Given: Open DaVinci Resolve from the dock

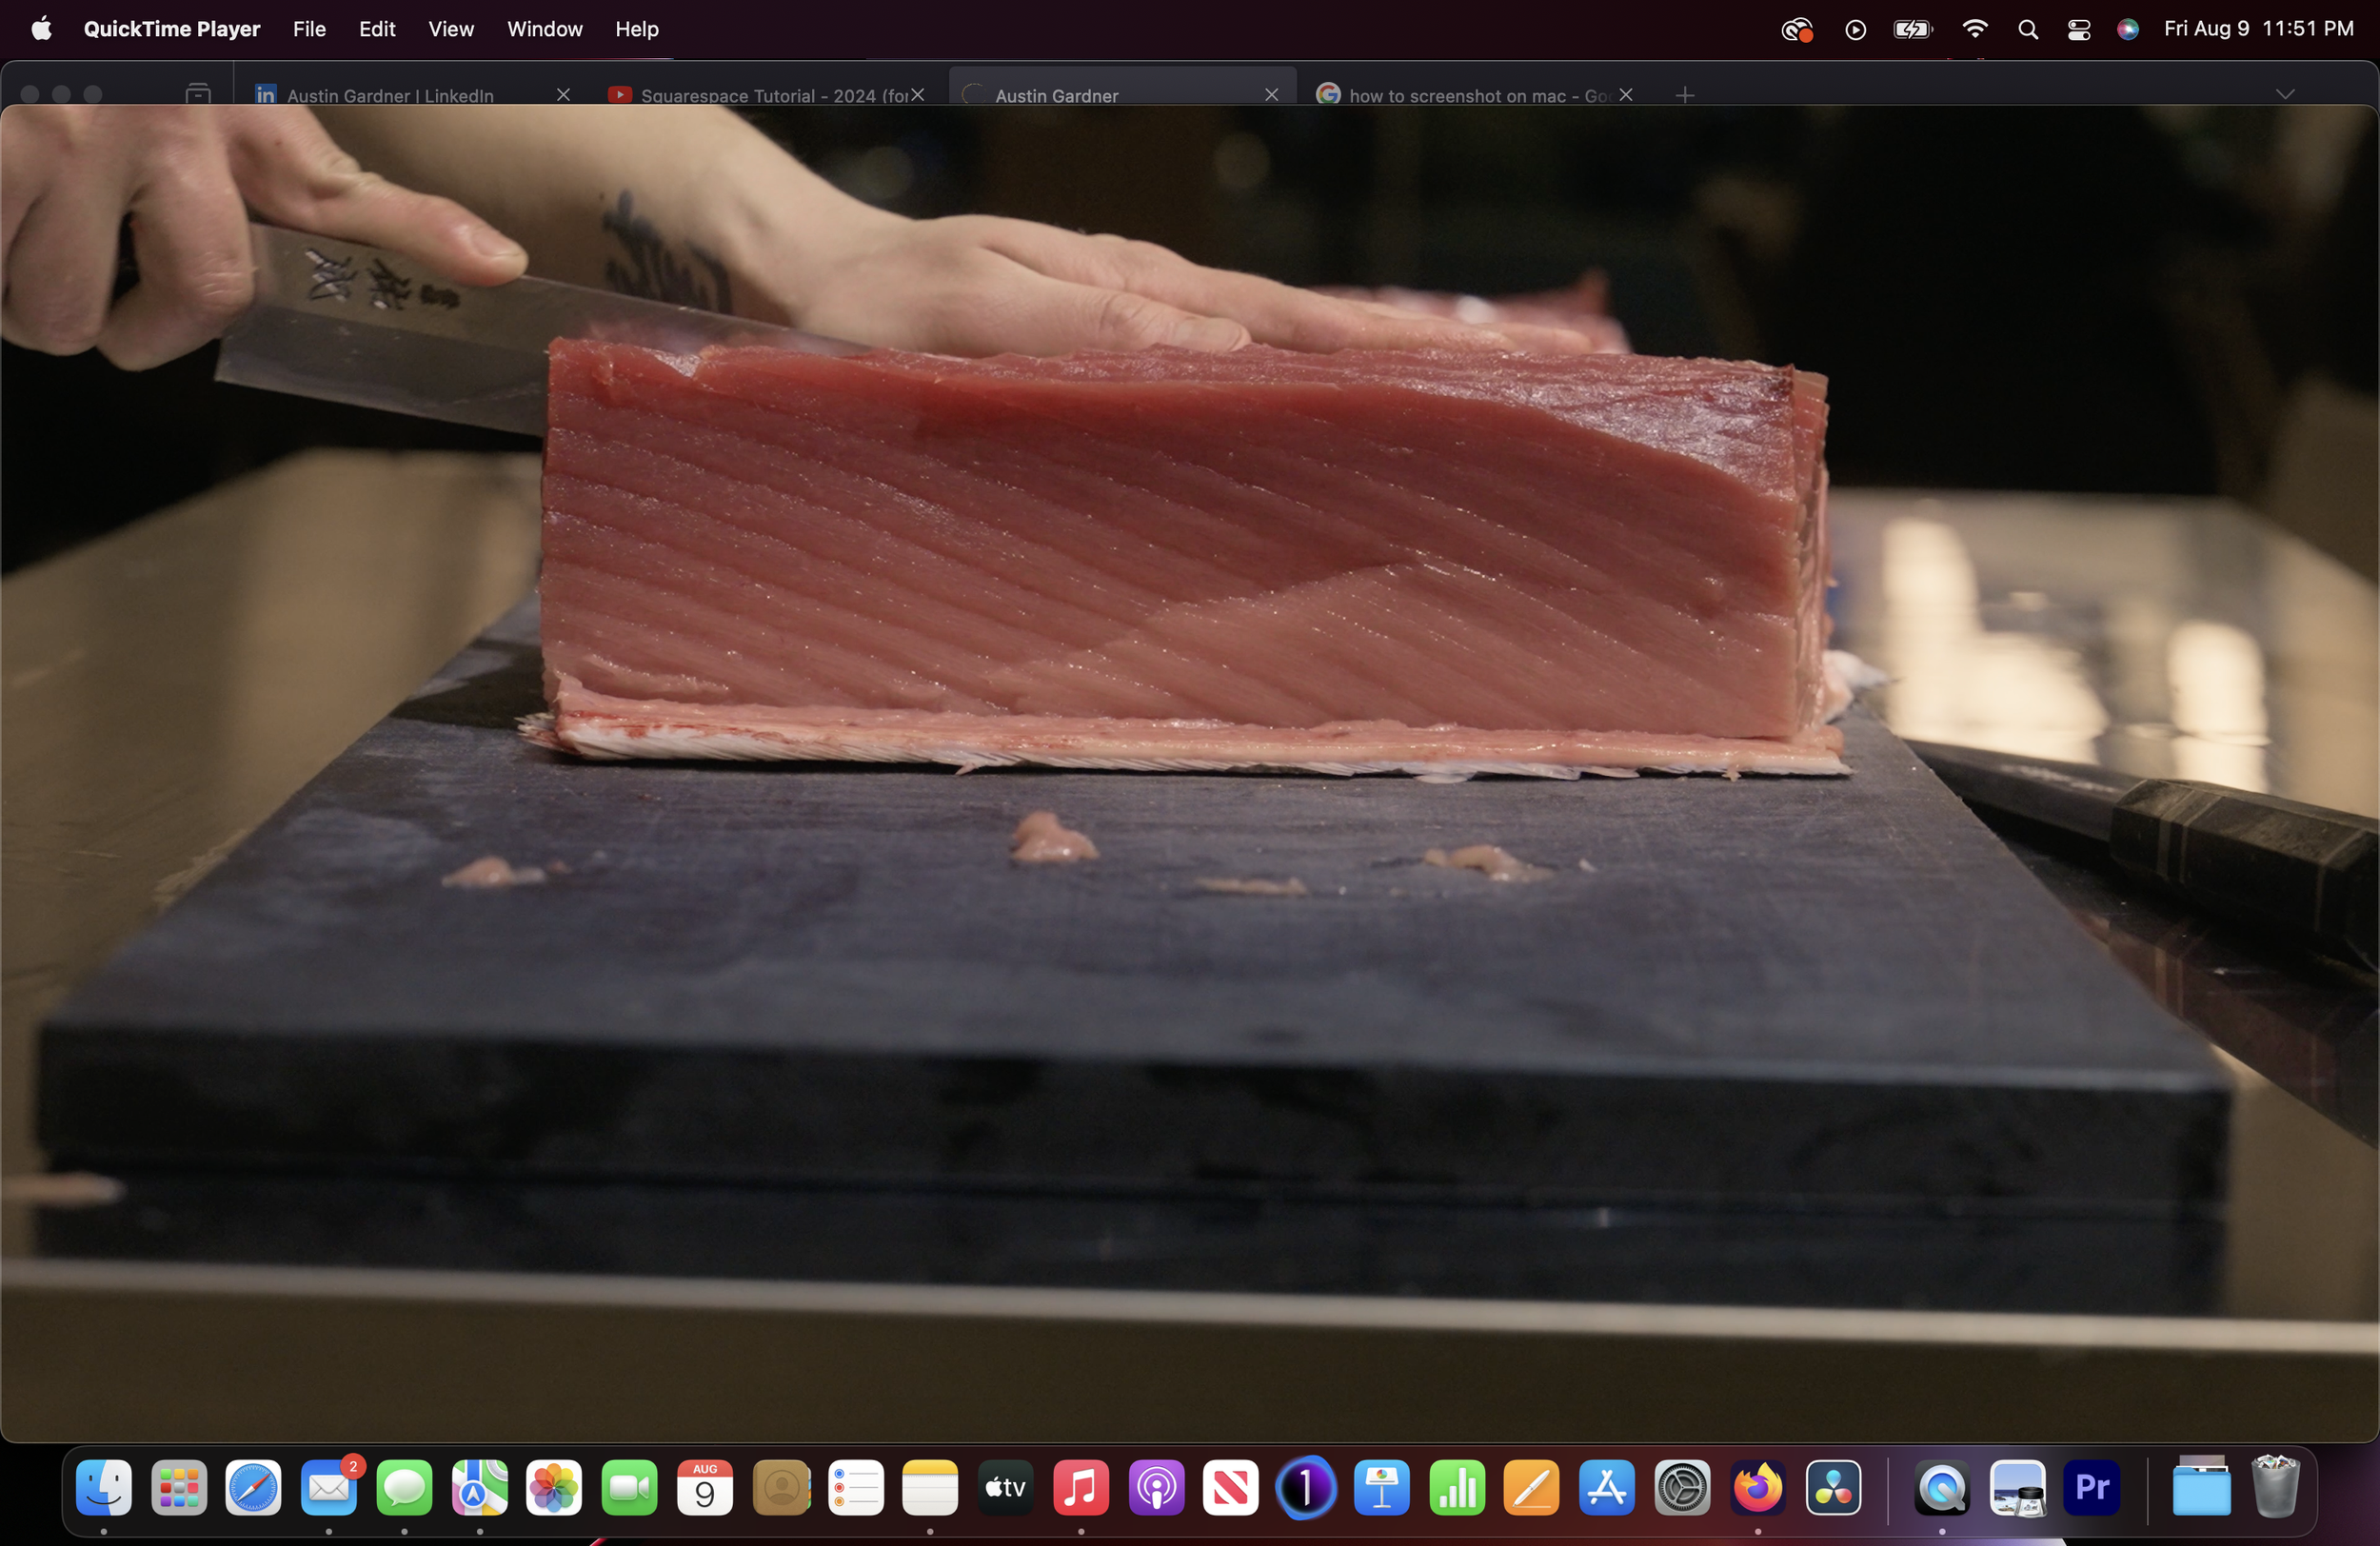Looking at the screenshot, I should coord(1833,1487).
